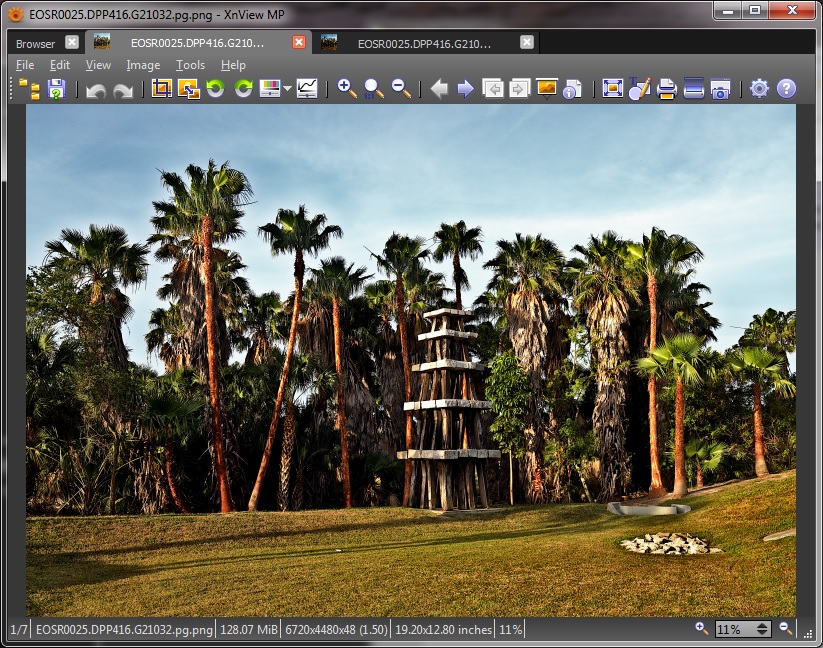Switch to the Browser tab
This screenshot has width=823, height=648.
[35, 43]
